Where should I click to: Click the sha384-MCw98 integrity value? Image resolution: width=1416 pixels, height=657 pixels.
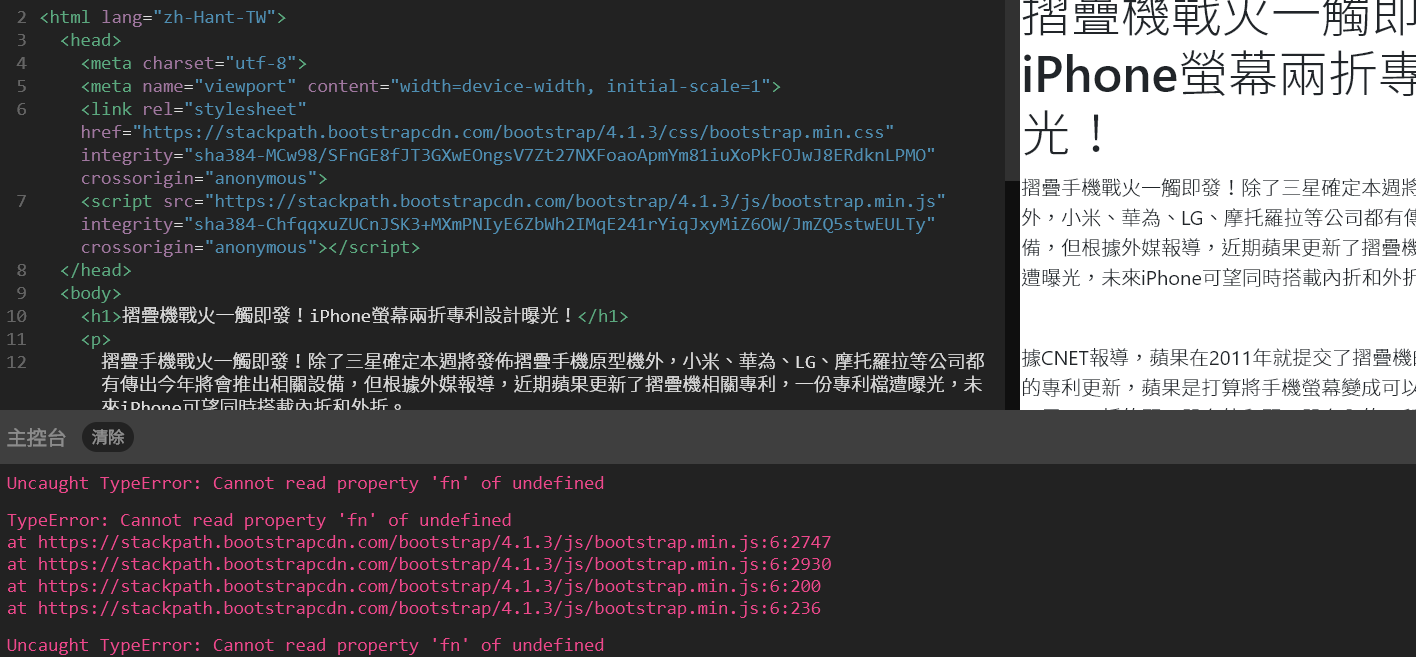click(559, 155)
